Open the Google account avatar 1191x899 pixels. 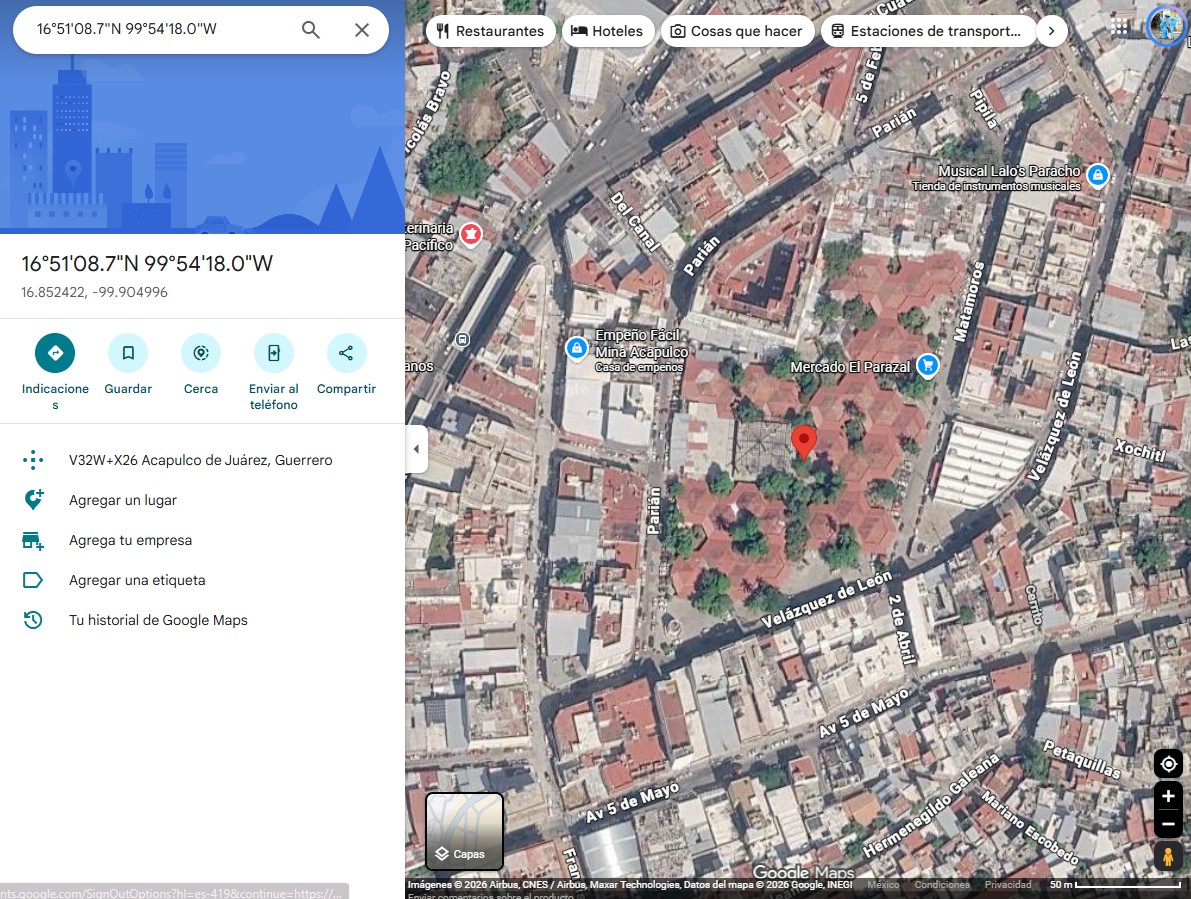pos(1165,26)
